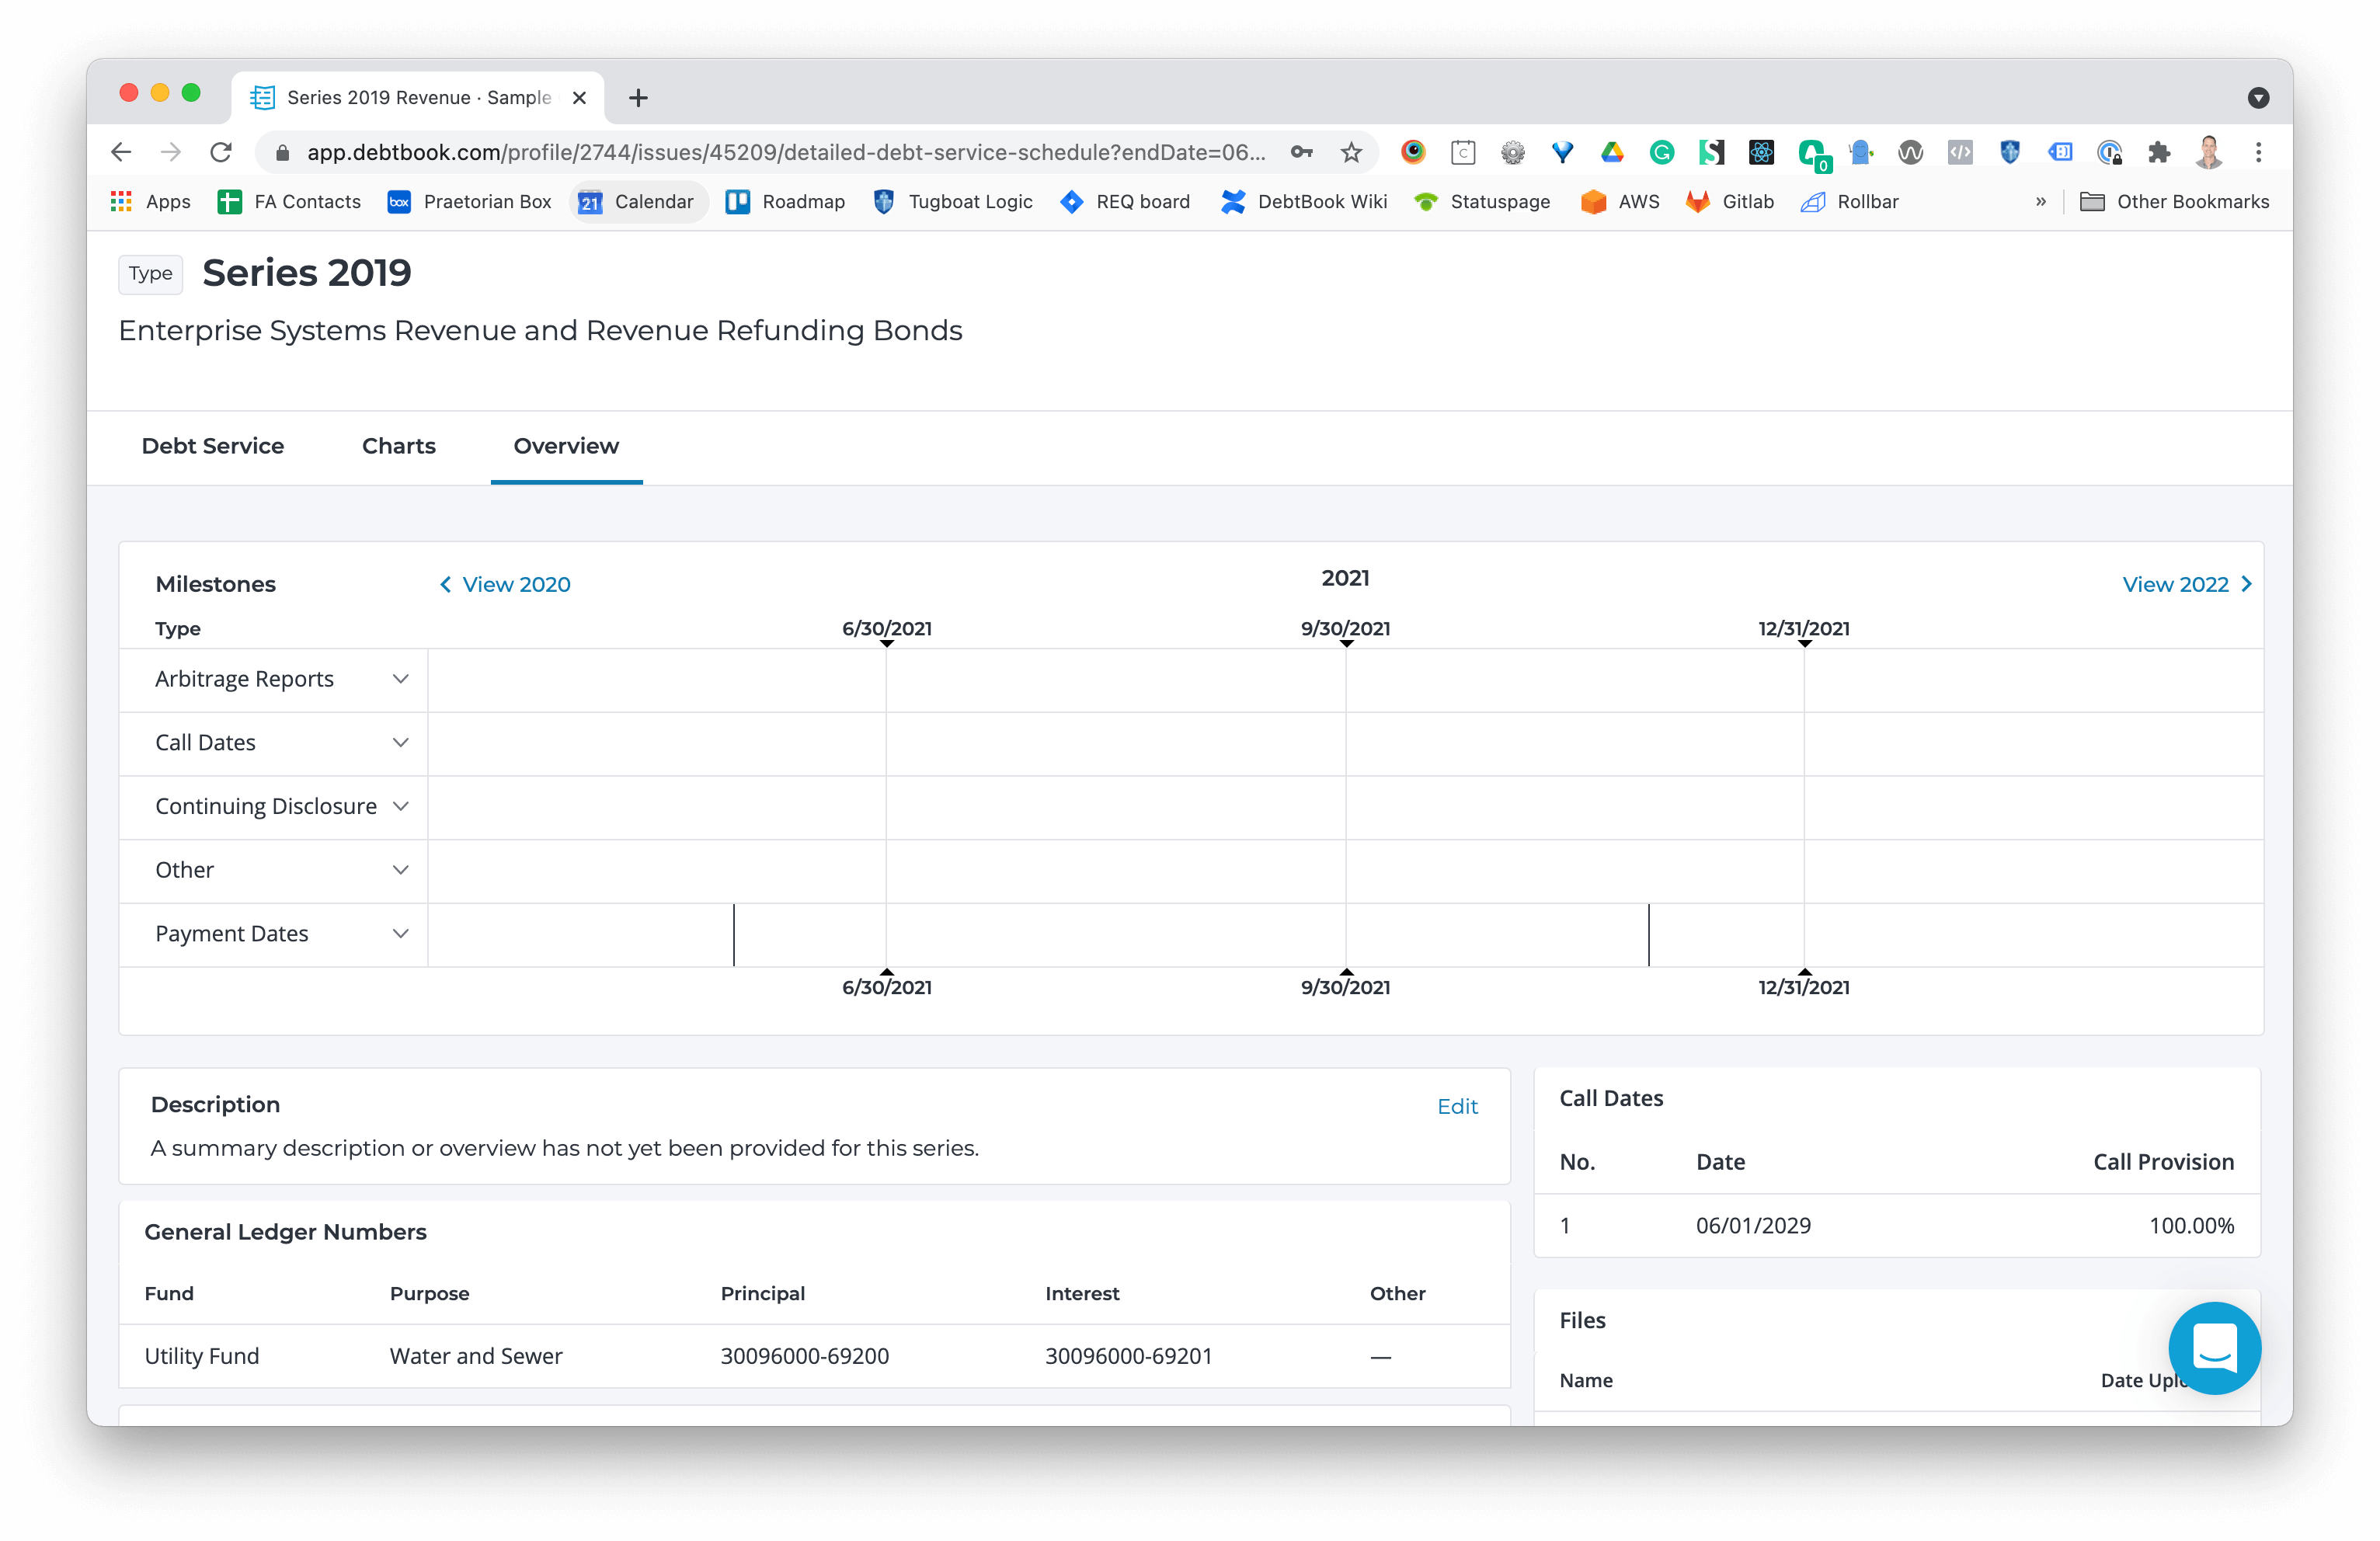Image resolution: width=2380 pixels, height=1541 pixels.
Task: Open the green S extension icon
Action: pyautogui.click(x=1712, y=152)
